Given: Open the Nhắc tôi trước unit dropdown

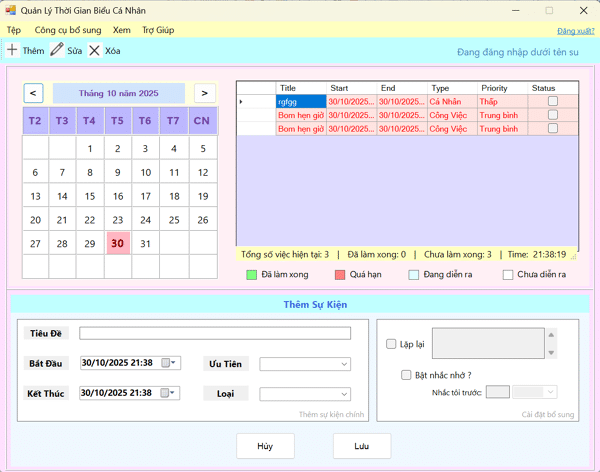Looking at the screenshot, I should pos(549,393).
